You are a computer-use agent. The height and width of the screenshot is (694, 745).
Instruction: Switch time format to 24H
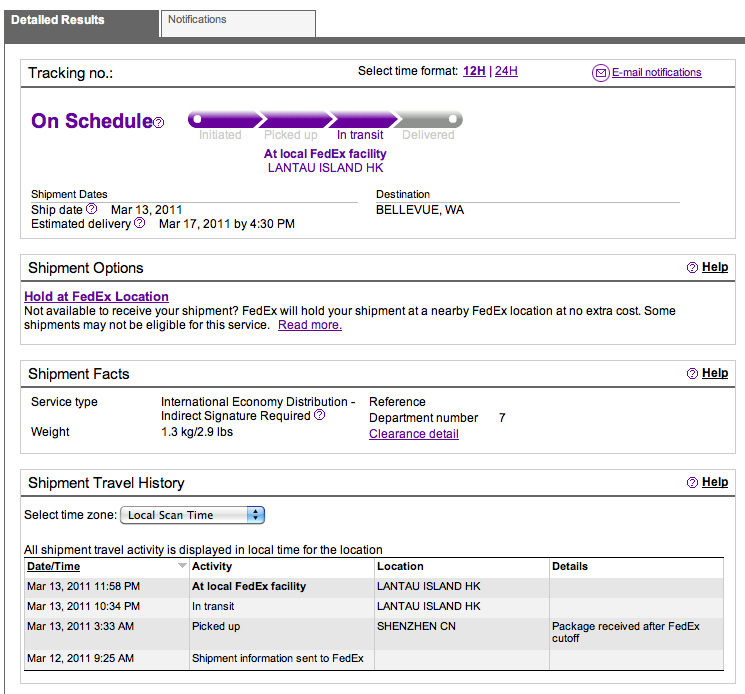(x=506, y=71)
